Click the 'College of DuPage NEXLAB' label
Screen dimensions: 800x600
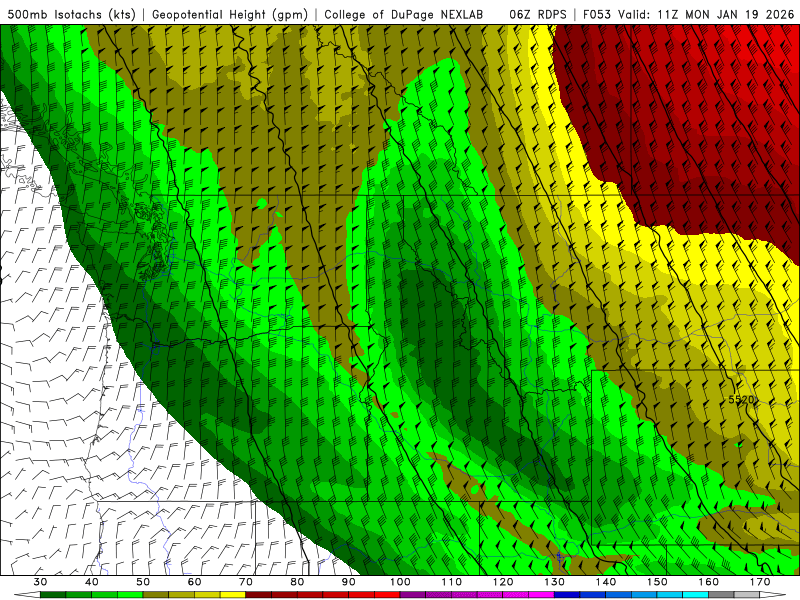tap(404, 14)
